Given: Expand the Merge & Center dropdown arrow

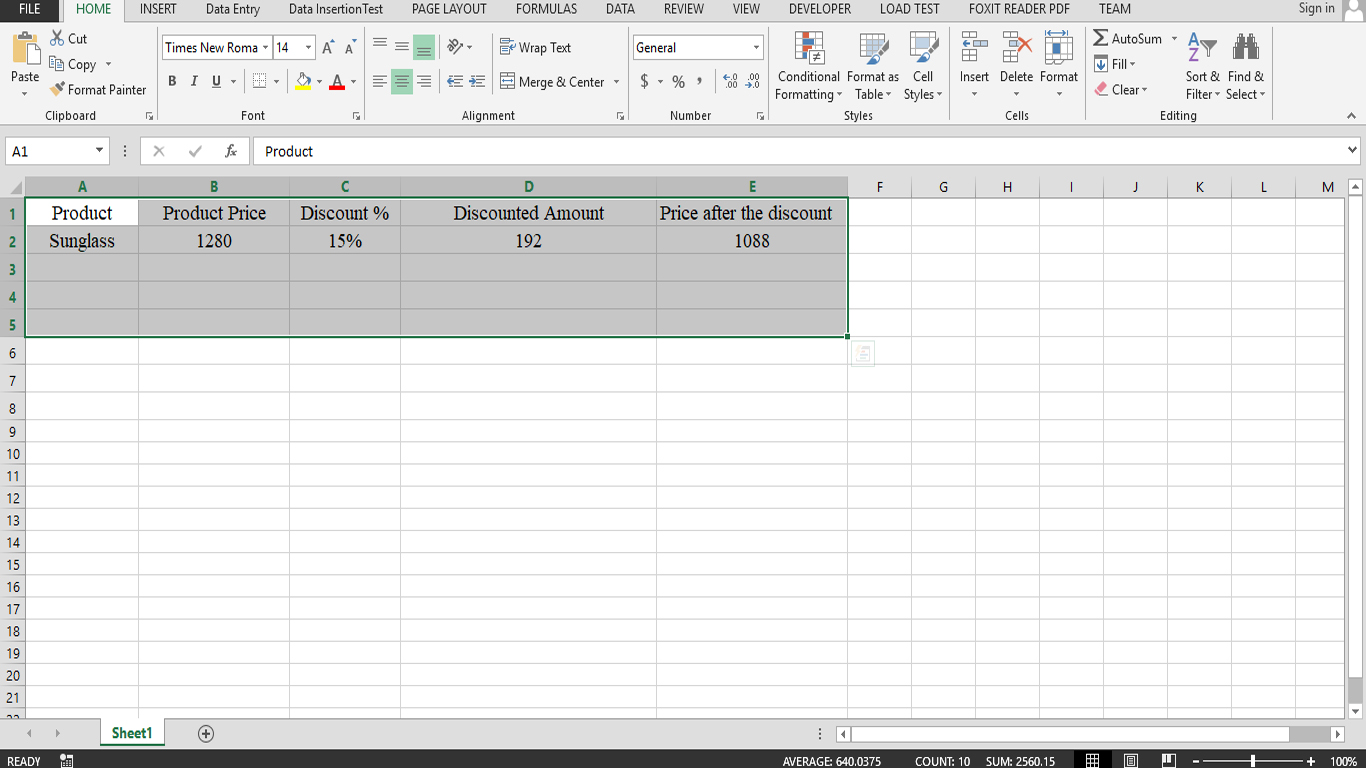Looking at the screenshot, I should (x=616, y=82).
